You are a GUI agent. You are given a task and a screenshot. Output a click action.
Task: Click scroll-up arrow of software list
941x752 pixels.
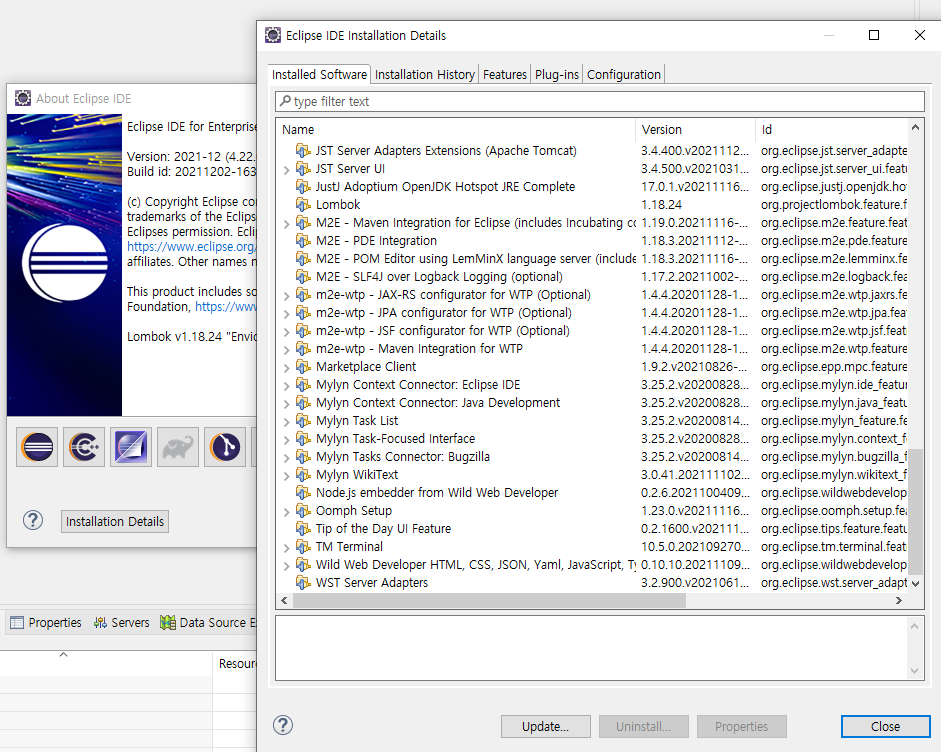(x=915, y=127)
